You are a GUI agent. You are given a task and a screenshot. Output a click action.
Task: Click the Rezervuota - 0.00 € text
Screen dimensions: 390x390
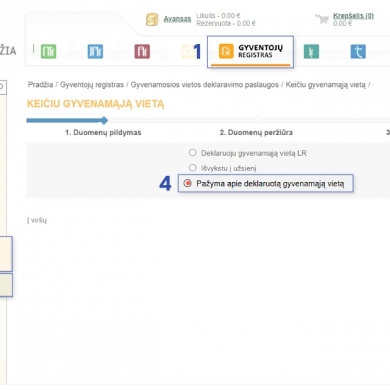(226, 23)
